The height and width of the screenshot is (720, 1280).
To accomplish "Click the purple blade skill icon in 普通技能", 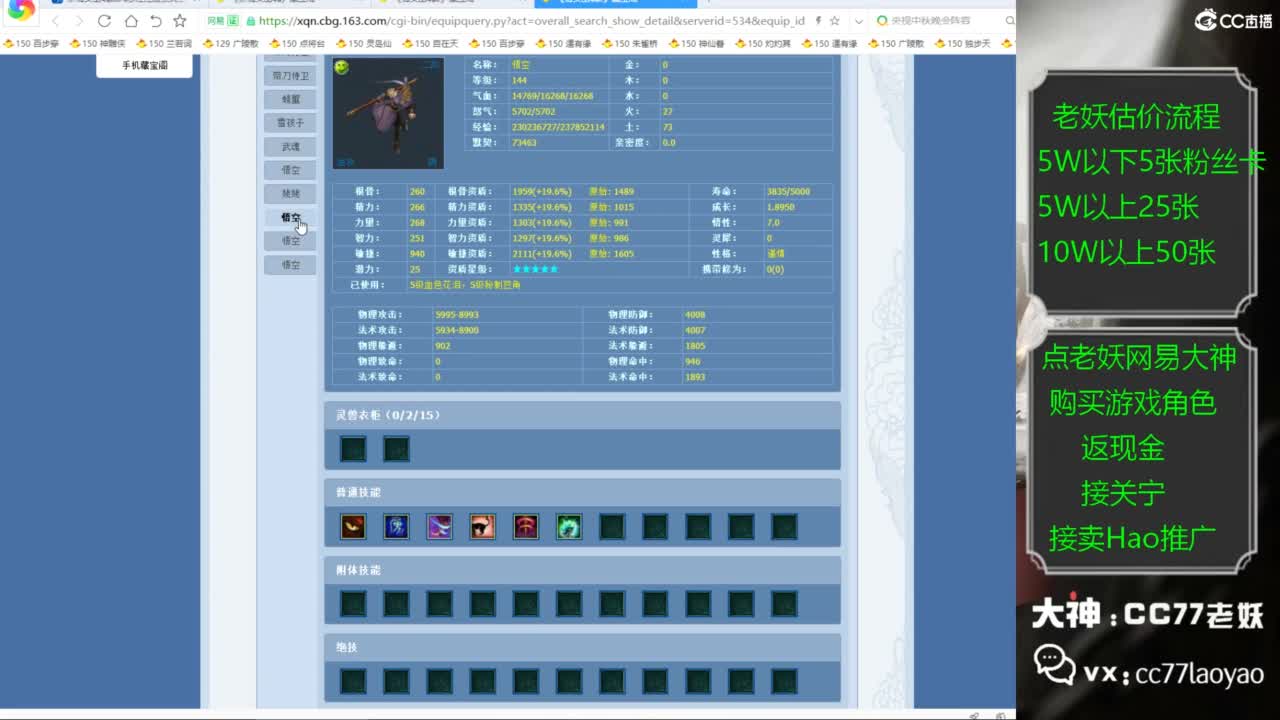I will pyautogui.click(x=439, y=526).
